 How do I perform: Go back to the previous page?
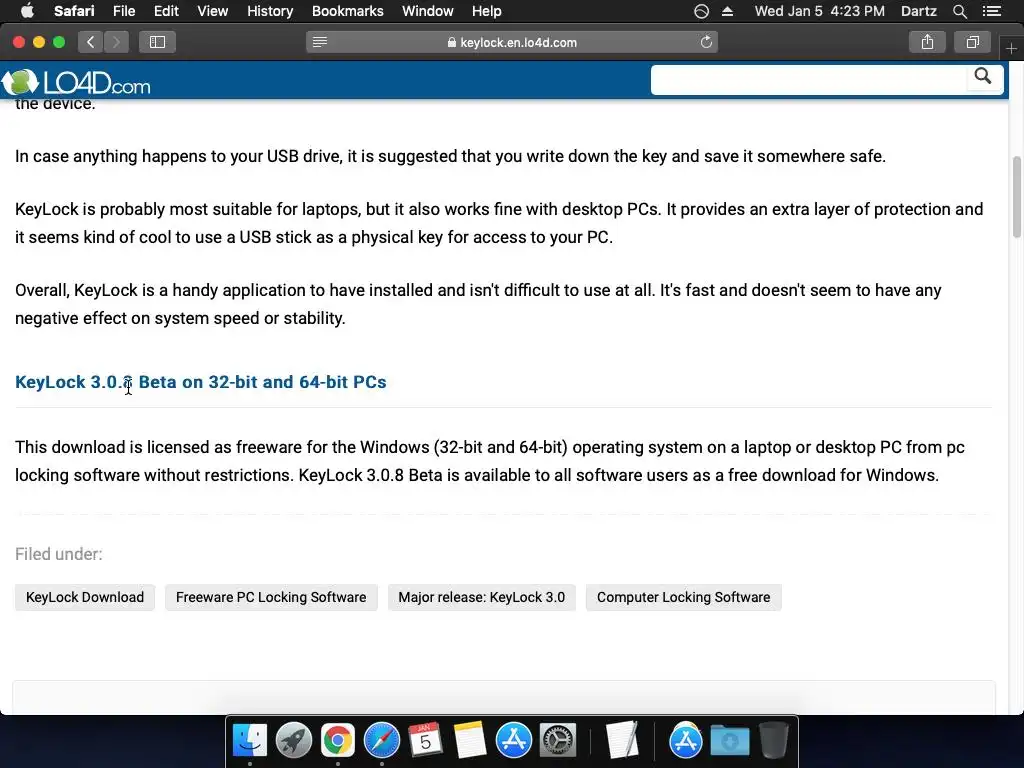pyautogui.click(x=91, y=42)
